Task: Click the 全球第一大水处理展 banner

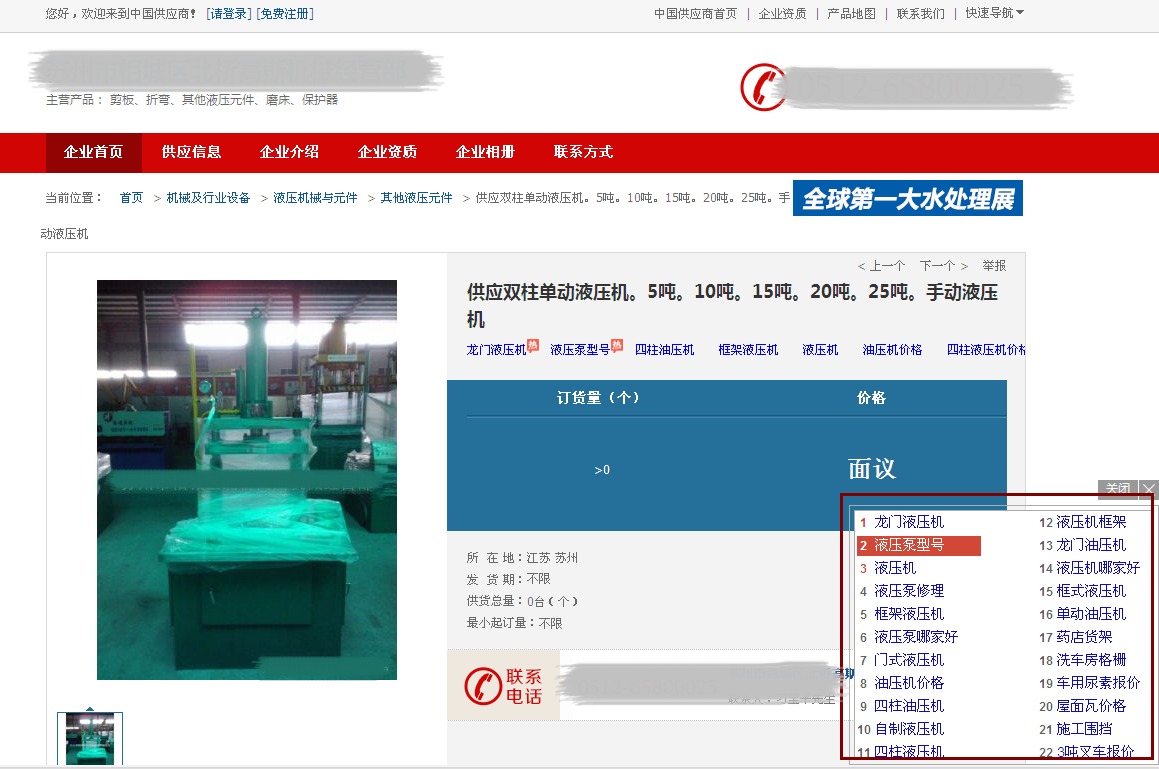Action: click(907, 198)
